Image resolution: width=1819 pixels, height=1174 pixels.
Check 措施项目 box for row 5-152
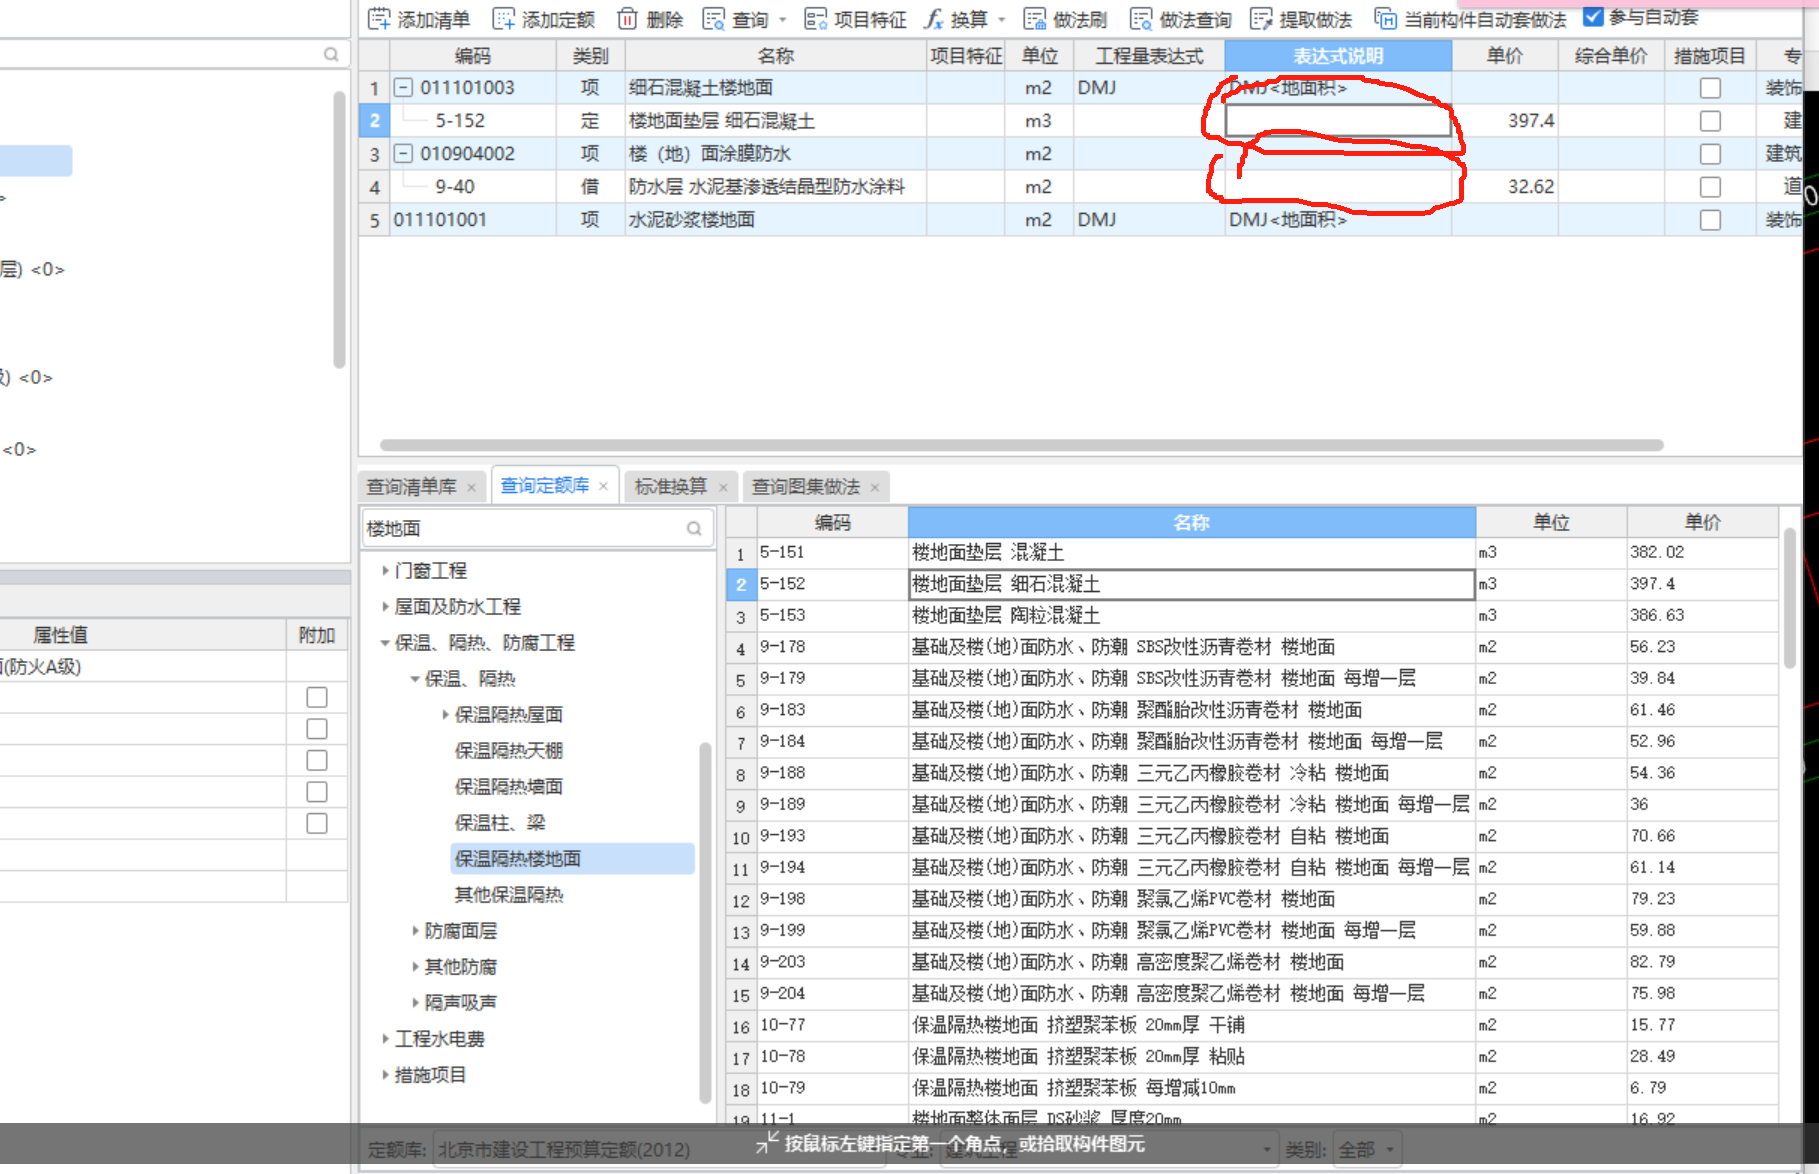coord(1710,121)
